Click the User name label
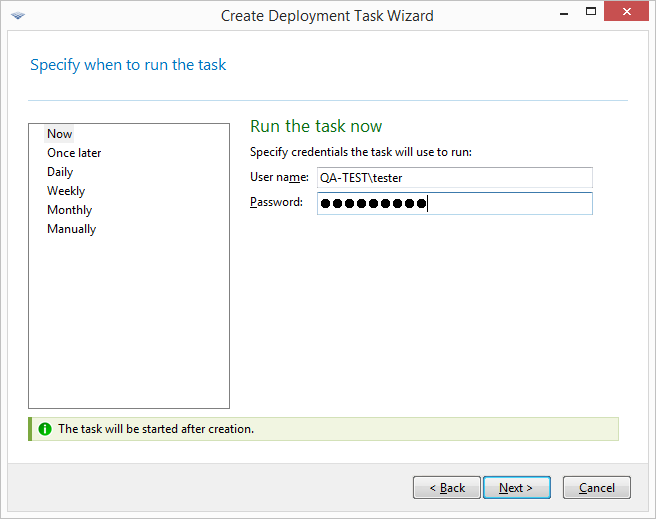 click(x=279, y=177)
